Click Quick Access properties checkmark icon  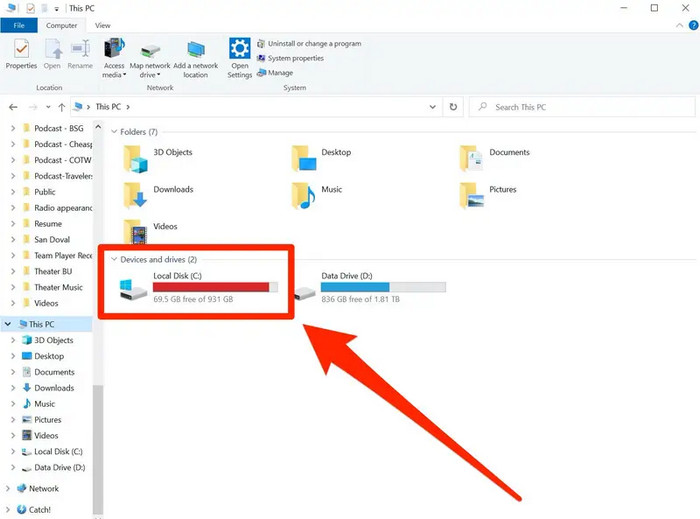[30, 8]
